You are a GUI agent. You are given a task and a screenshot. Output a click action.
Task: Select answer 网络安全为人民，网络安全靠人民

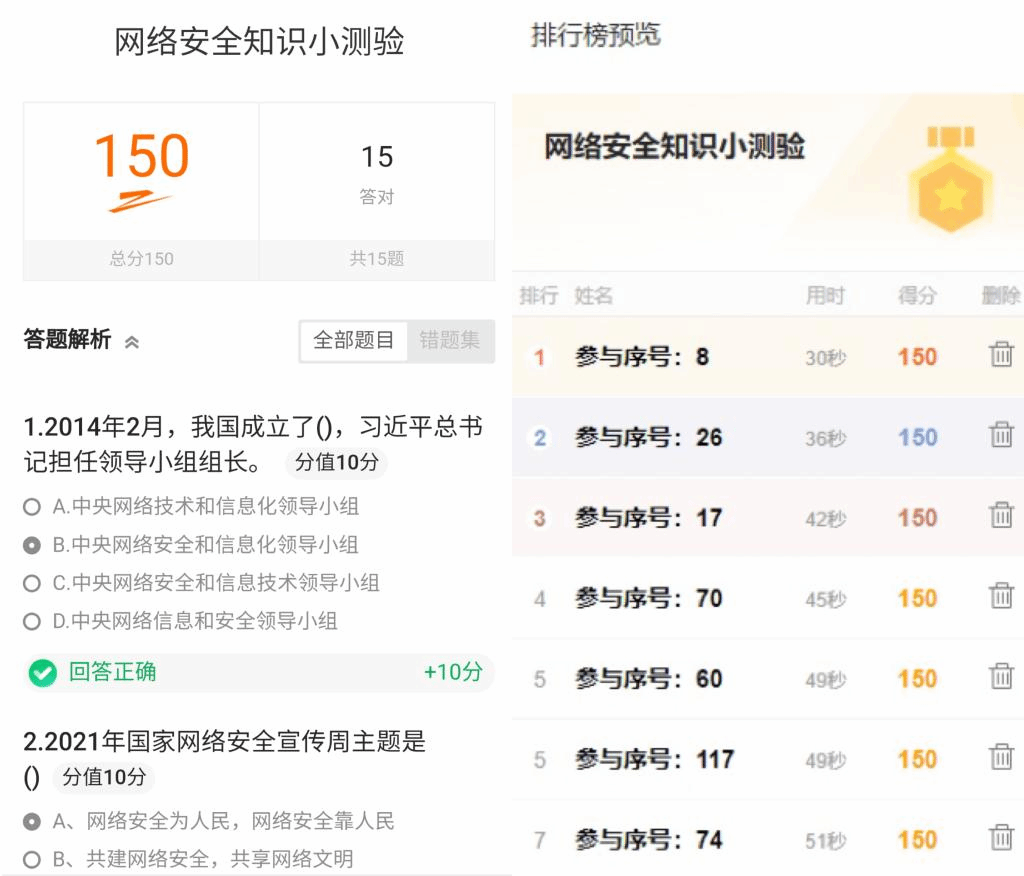[x=32, y=822]
